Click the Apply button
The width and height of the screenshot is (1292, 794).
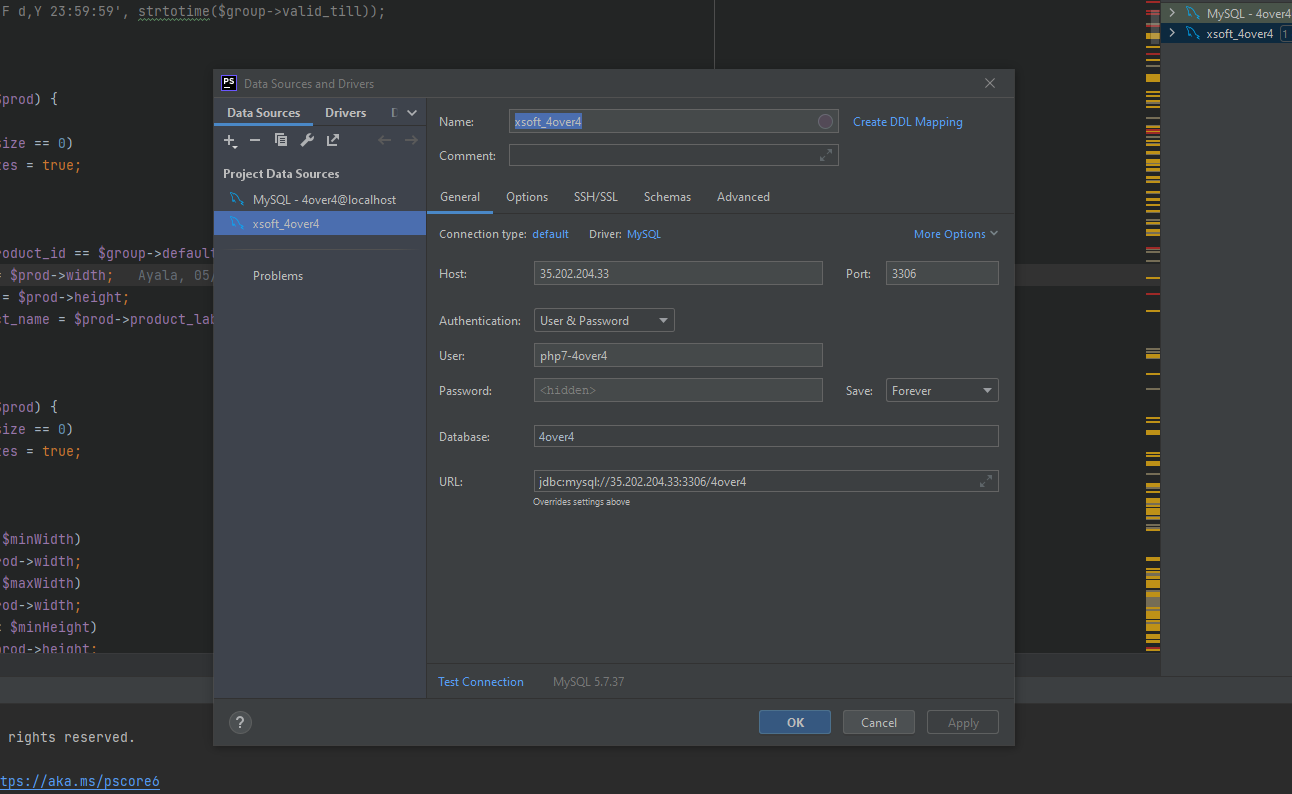[x=963, y=722]
